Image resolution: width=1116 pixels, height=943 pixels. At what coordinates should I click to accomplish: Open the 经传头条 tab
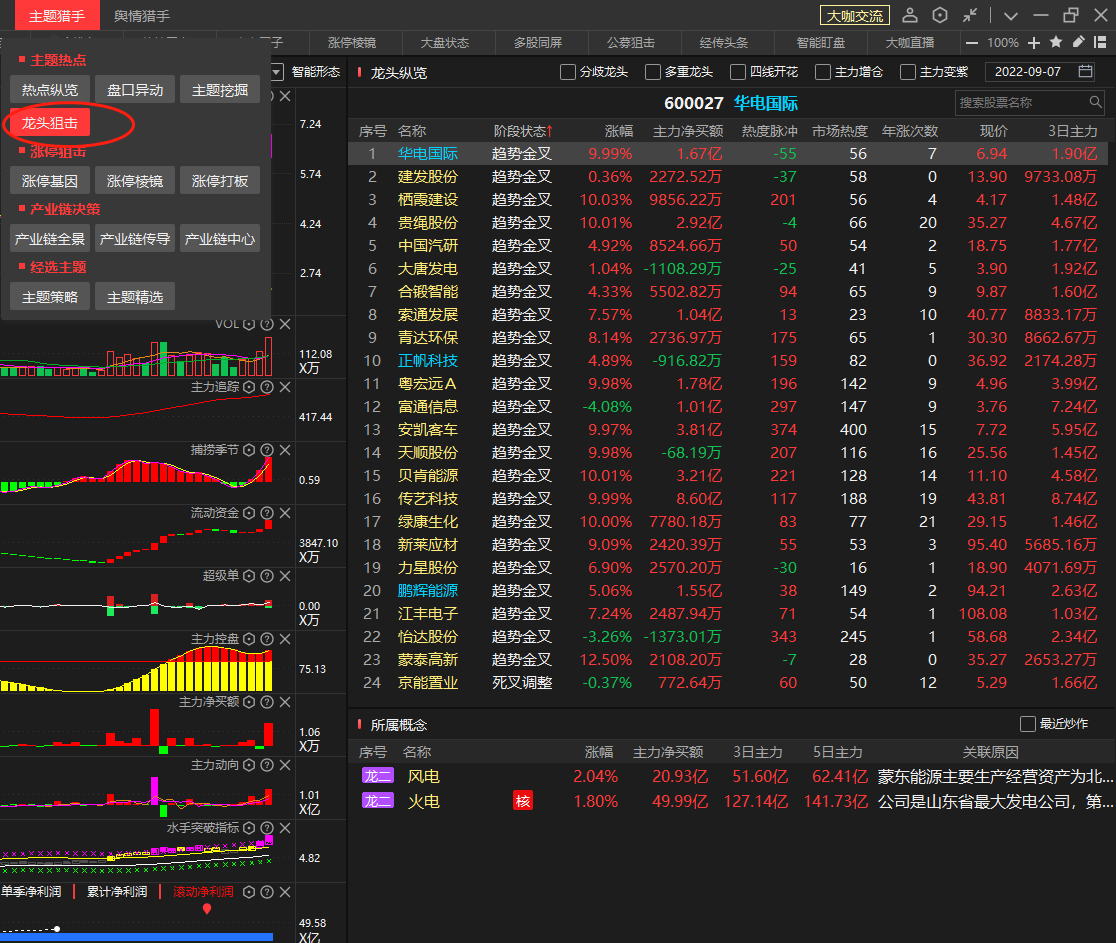(724, 43)
